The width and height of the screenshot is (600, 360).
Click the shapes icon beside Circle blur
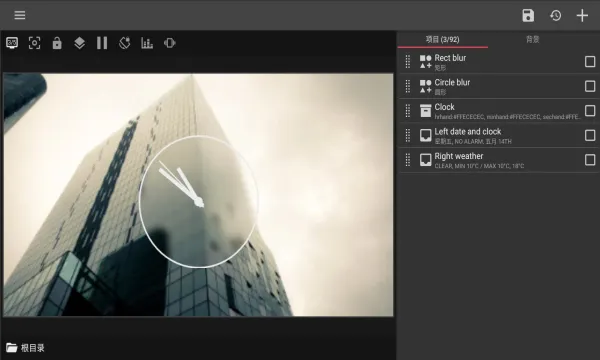point(426,86)
